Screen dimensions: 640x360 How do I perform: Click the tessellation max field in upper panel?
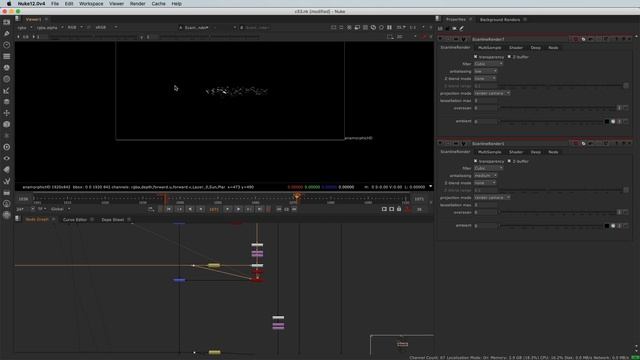click(486, 101)
